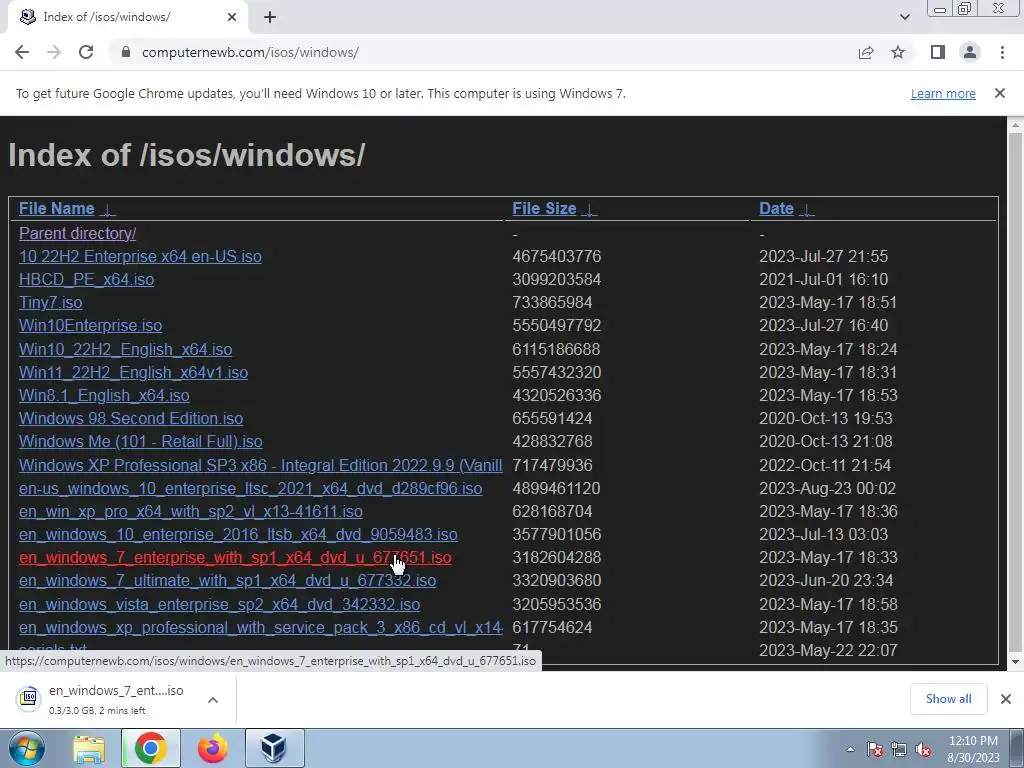Click file size 4675403776

coord(556,256)
